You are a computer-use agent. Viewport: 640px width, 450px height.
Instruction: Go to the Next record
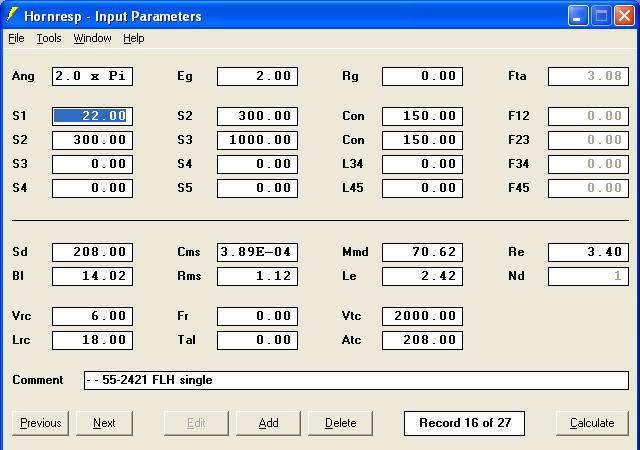tap(104, 423)
